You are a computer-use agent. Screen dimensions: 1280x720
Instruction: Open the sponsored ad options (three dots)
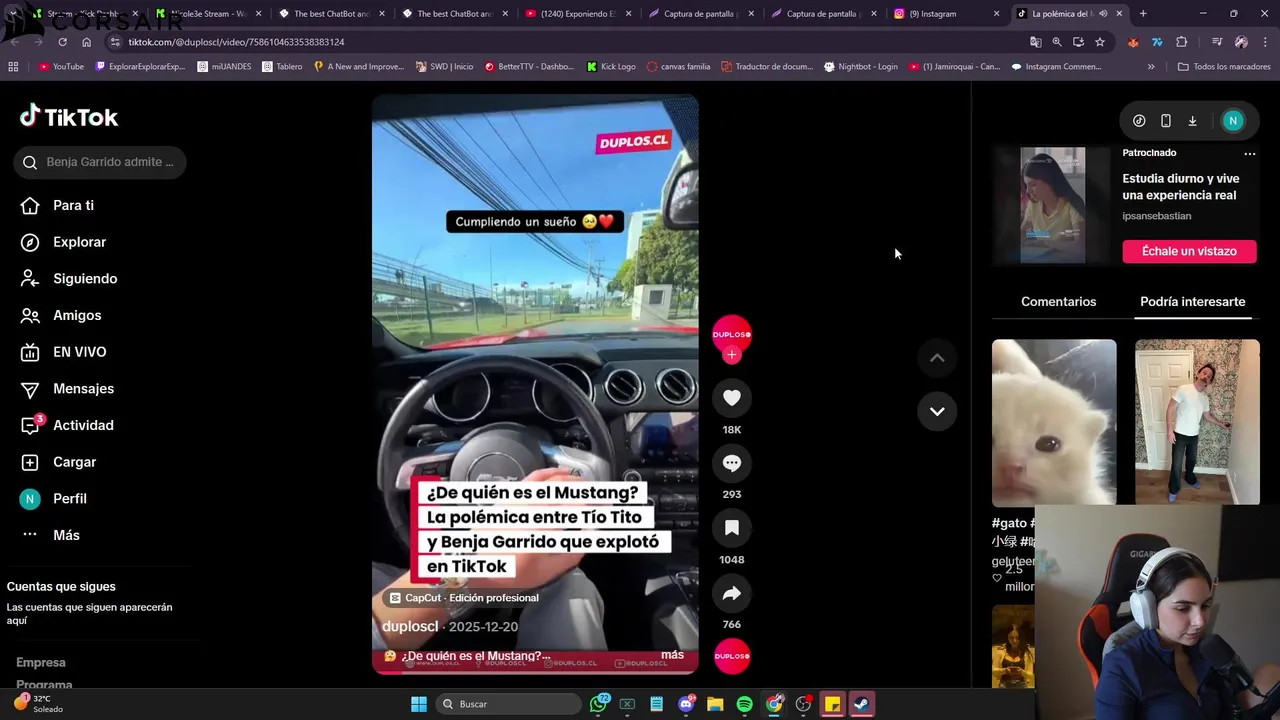click(x=1249, y=154)
